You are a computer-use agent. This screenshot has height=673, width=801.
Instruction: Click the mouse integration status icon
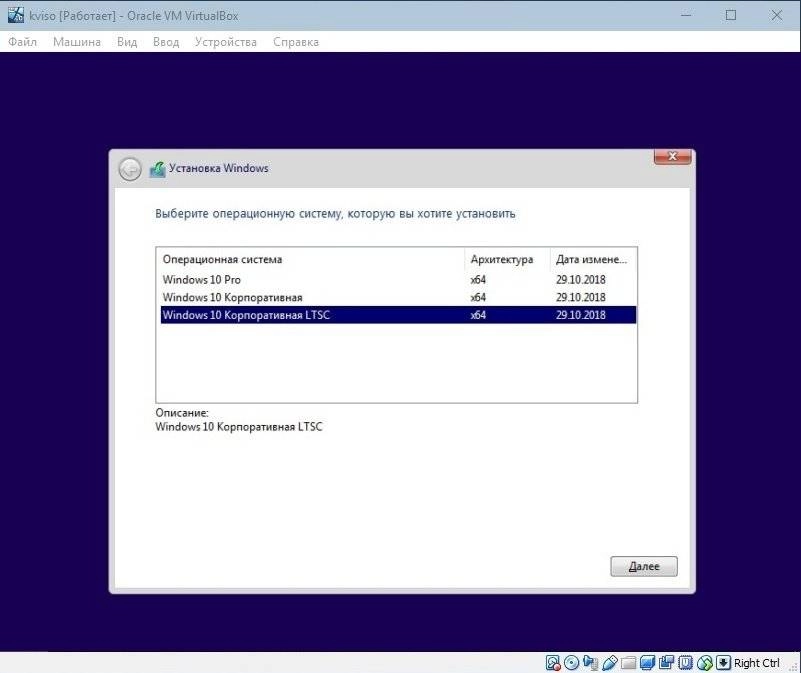[x=704, y=663]
